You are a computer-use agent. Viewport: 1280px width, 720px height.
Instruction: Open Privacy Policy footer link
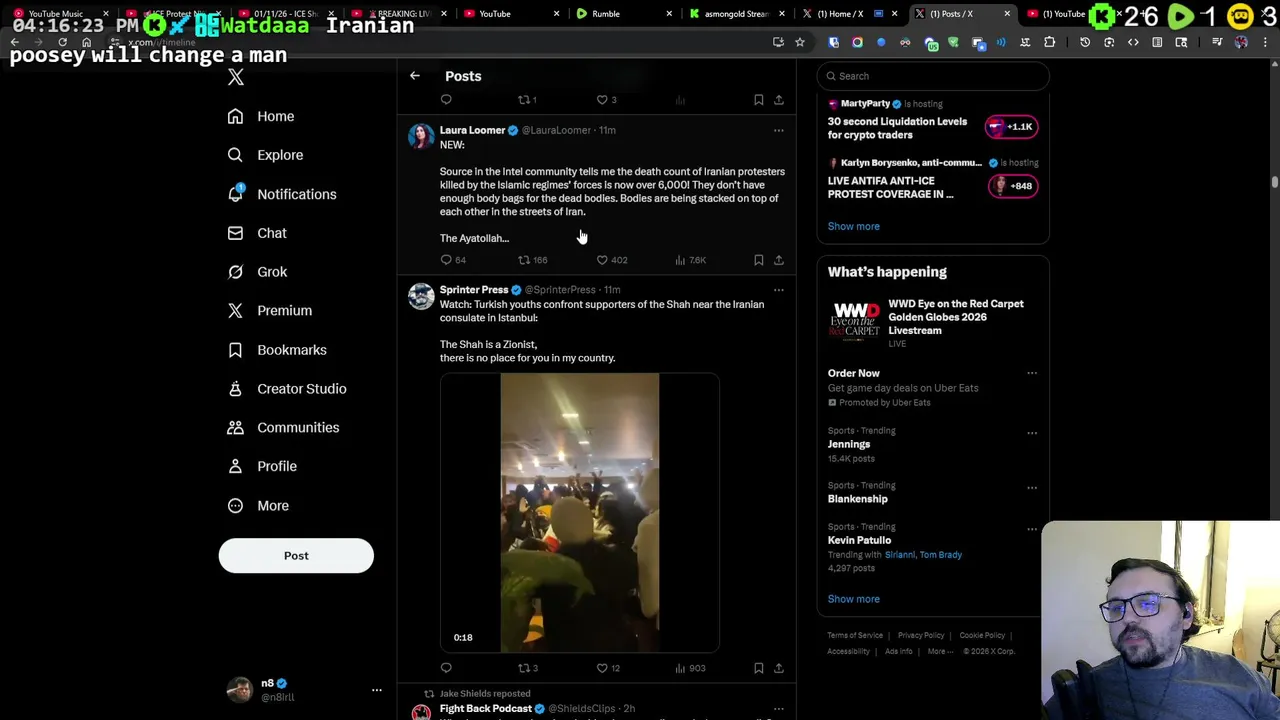920,635
